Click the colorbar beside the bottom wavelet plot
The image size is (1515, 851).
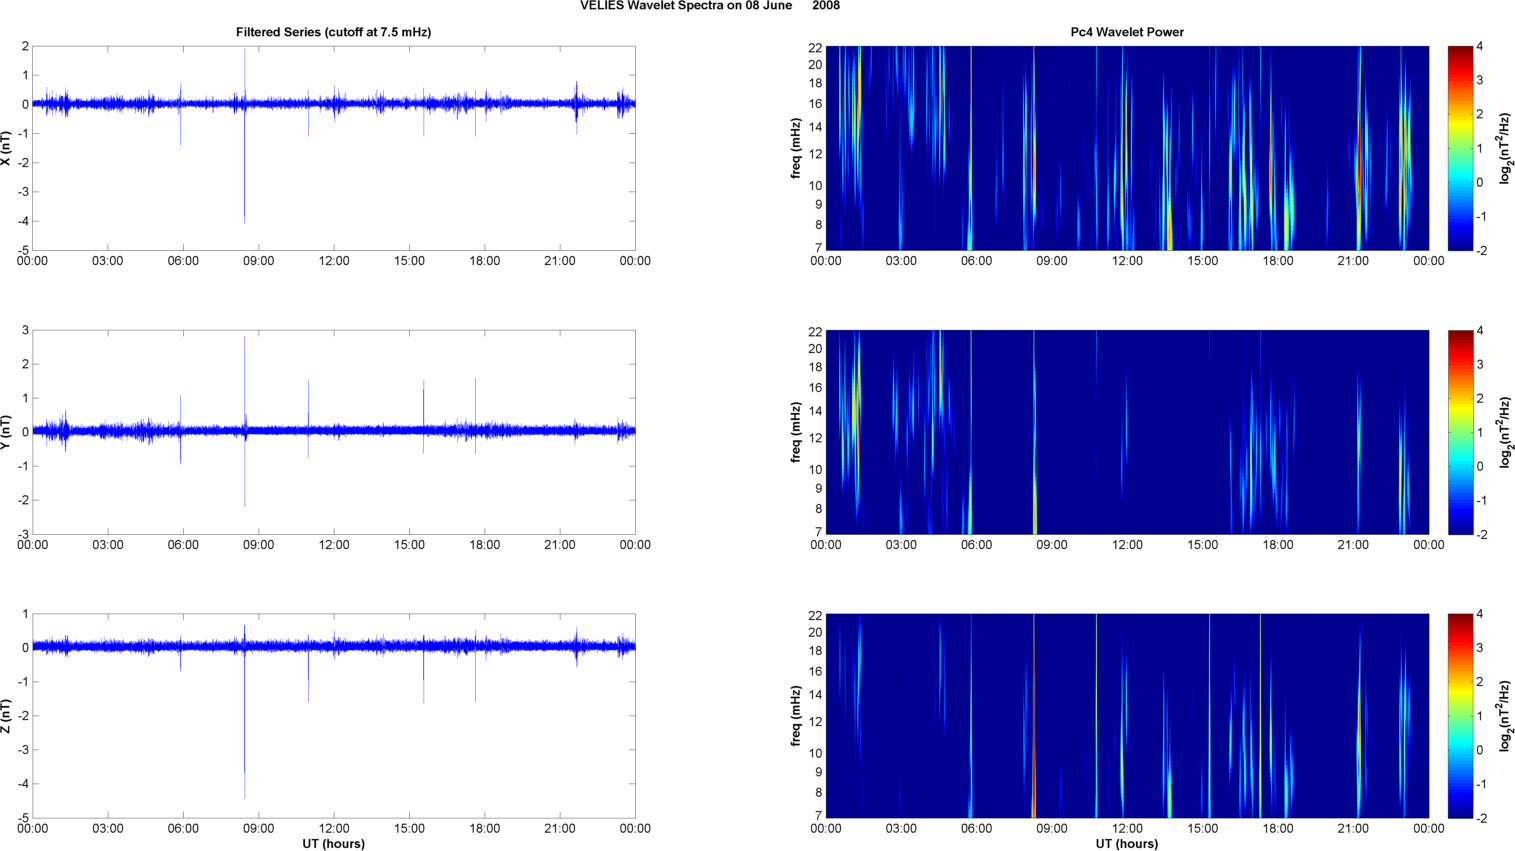(1460, 716)
